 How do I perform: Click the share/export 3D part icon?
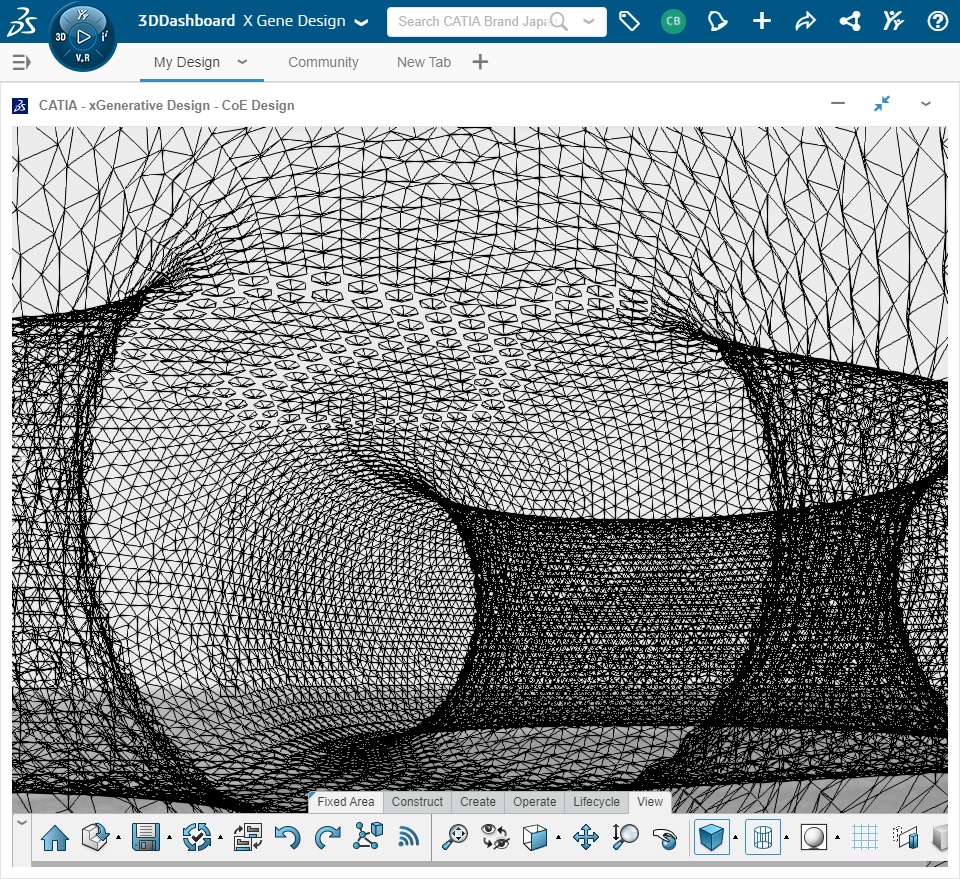tap(95, 837)
